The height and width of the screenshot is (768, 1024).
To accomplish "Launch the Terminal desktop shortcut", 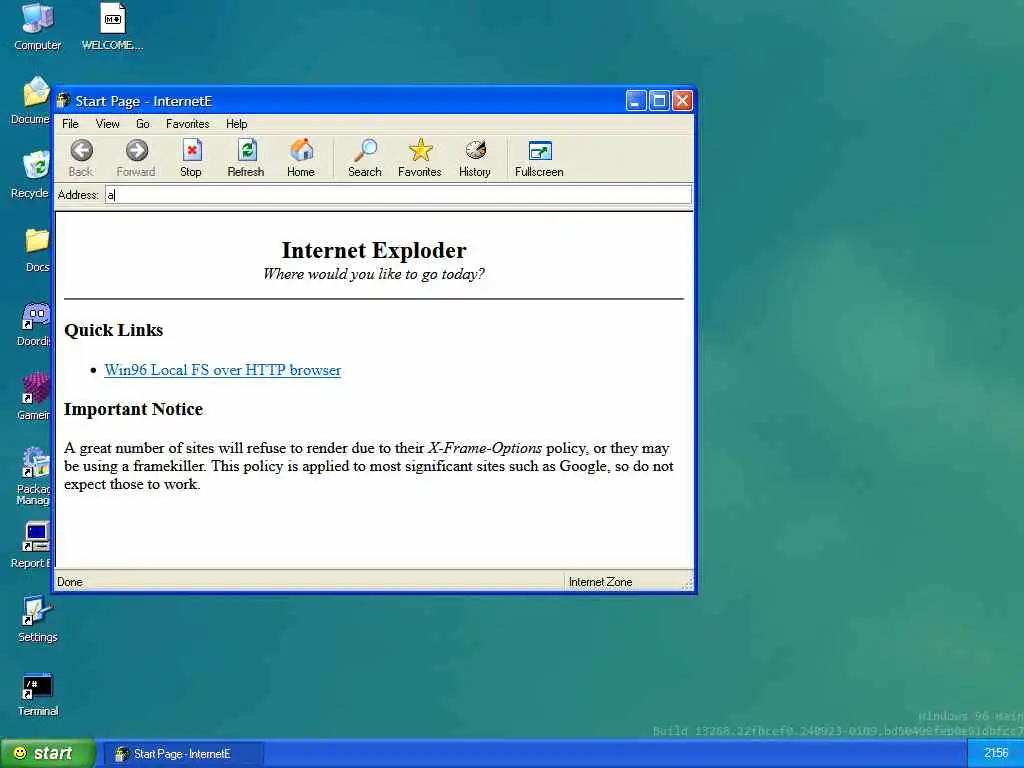I will [x=37, y=685].
